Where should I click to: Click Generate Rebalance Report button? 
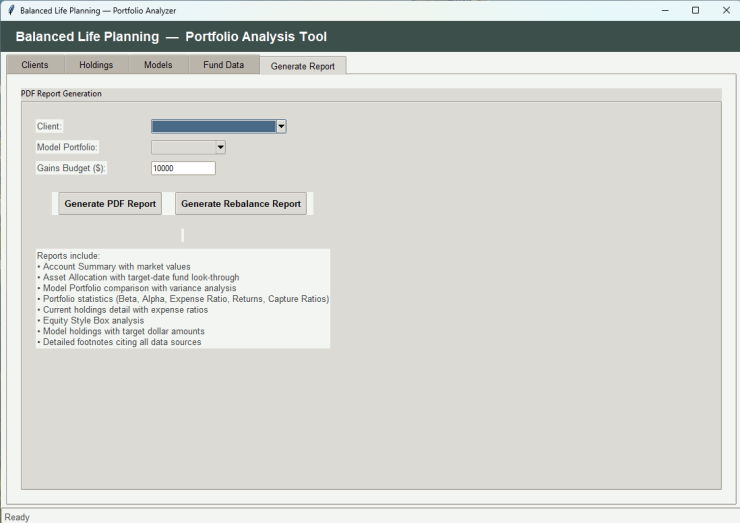tap(241, 203)
